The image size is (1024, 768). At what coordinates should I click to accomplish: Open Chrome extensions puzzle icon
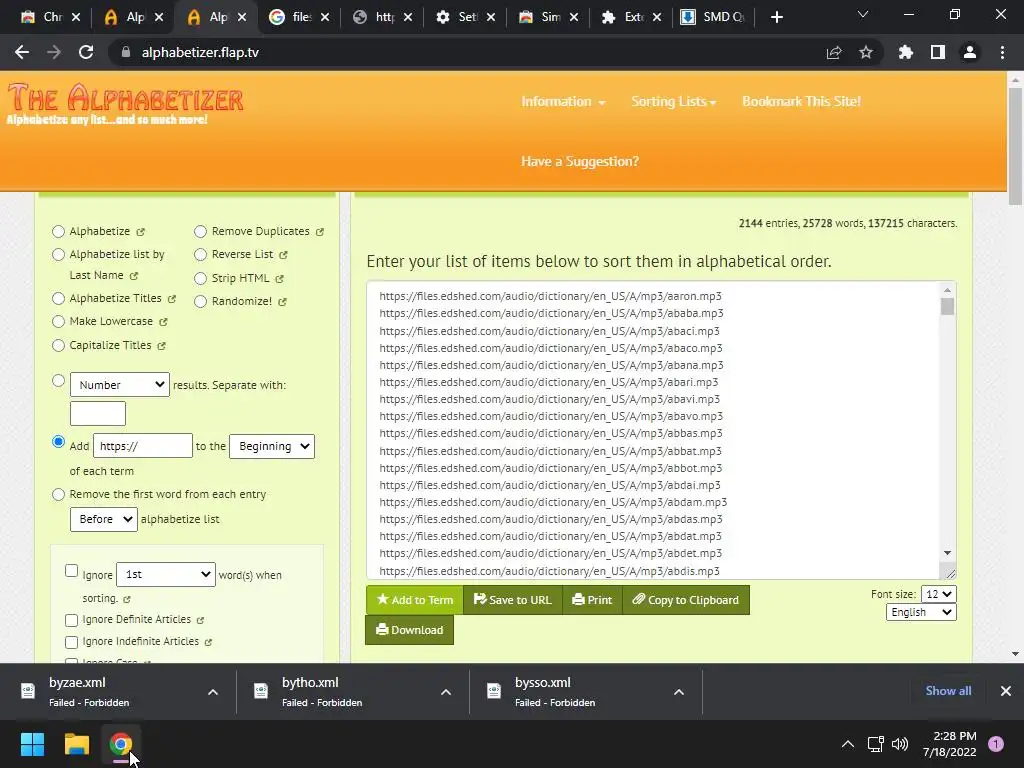pyautogui.click(x=906, y=52)
